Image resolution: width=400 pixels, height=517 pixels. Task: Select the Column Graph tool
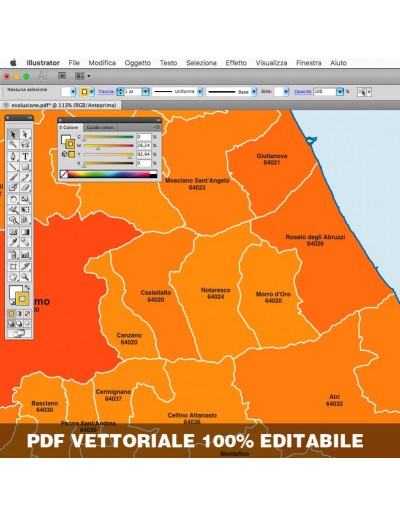25,255
